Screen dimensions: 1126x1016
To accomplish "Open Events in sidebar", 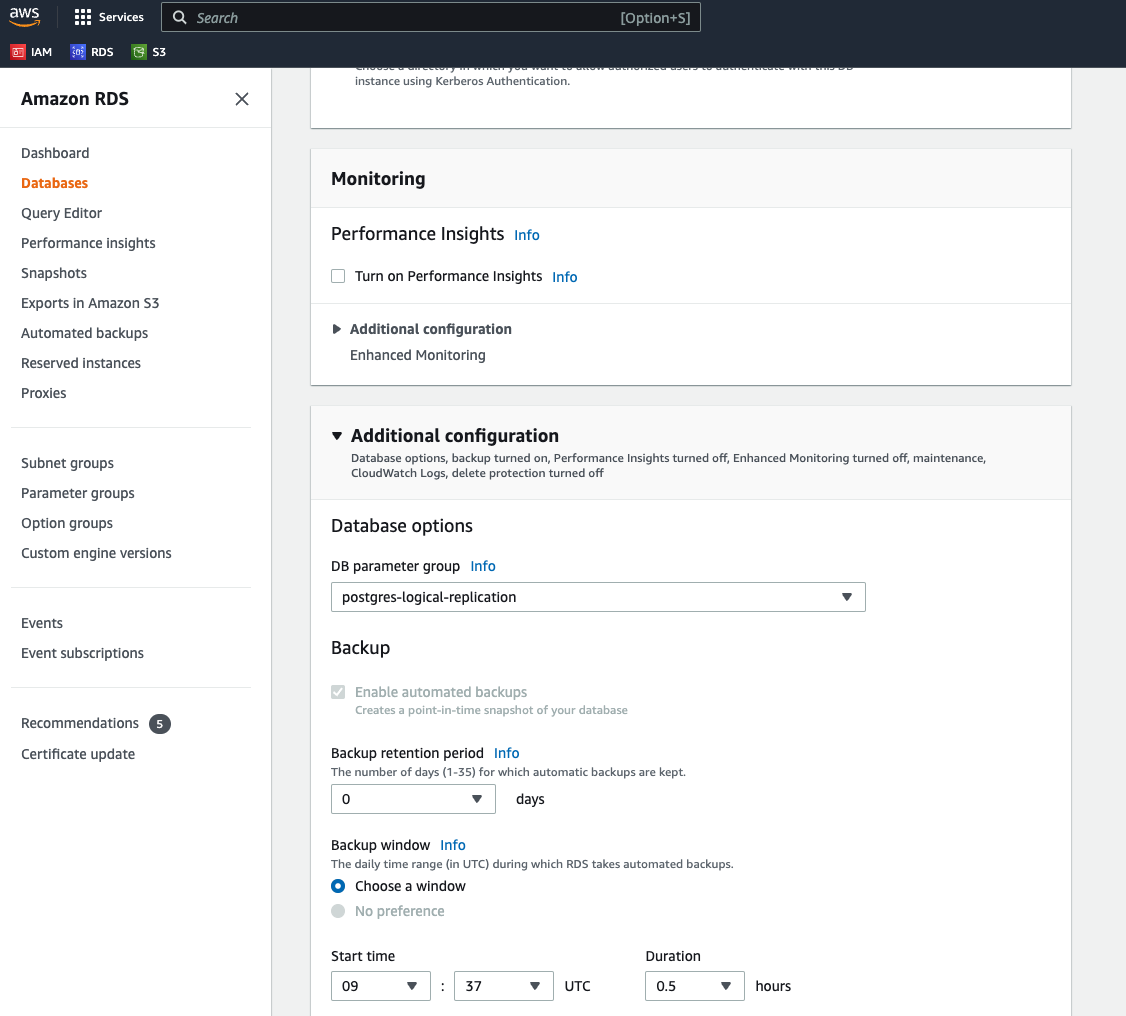I will click(42, 623).
